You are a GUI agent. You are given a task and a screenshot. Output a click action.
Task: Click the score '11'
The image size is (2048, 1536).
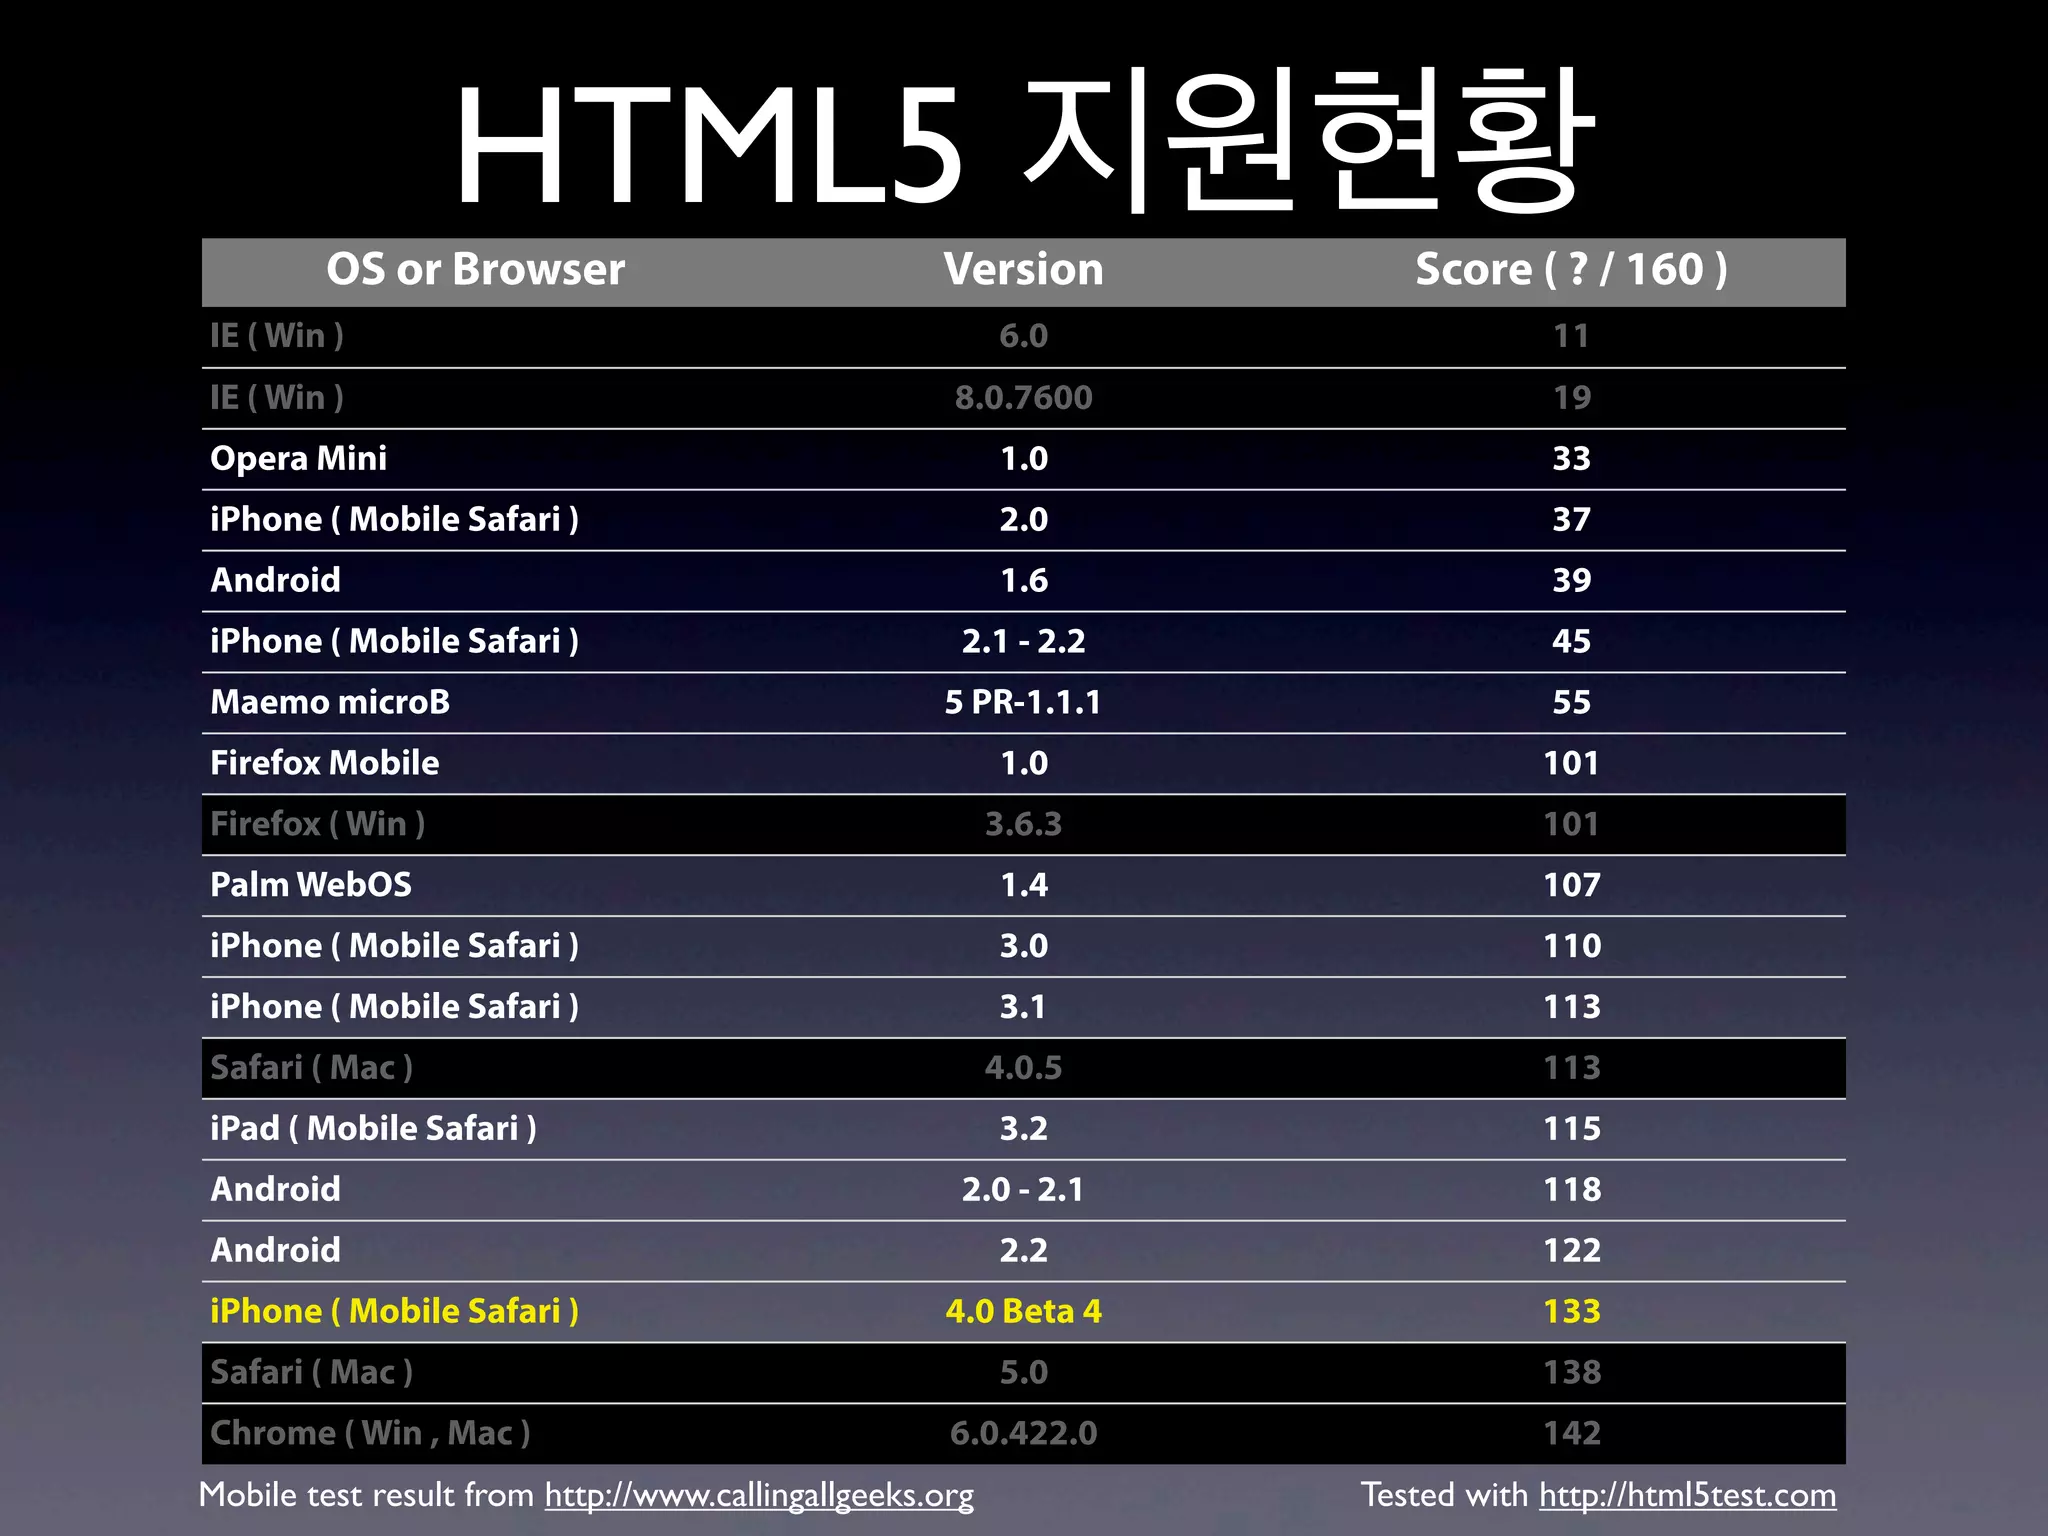tap(1571, 336)
